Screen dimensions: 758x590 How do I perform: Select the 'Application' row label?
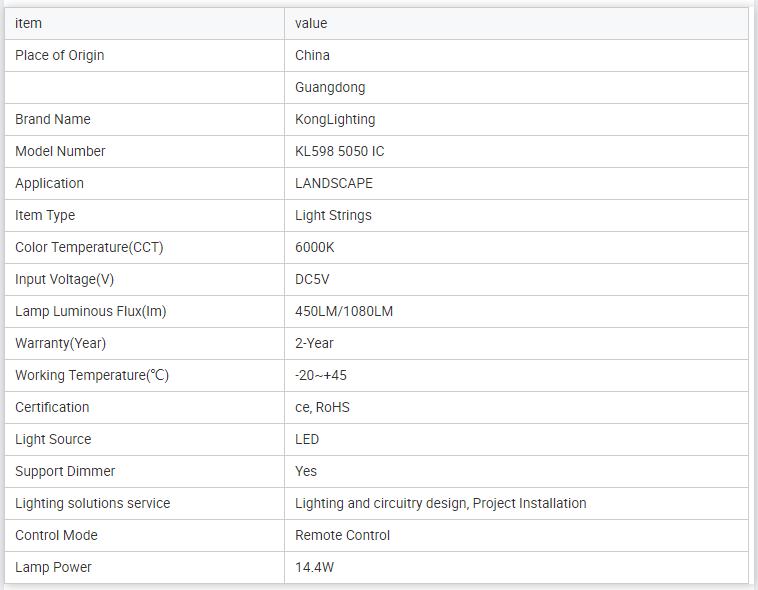tap(50, 183)
